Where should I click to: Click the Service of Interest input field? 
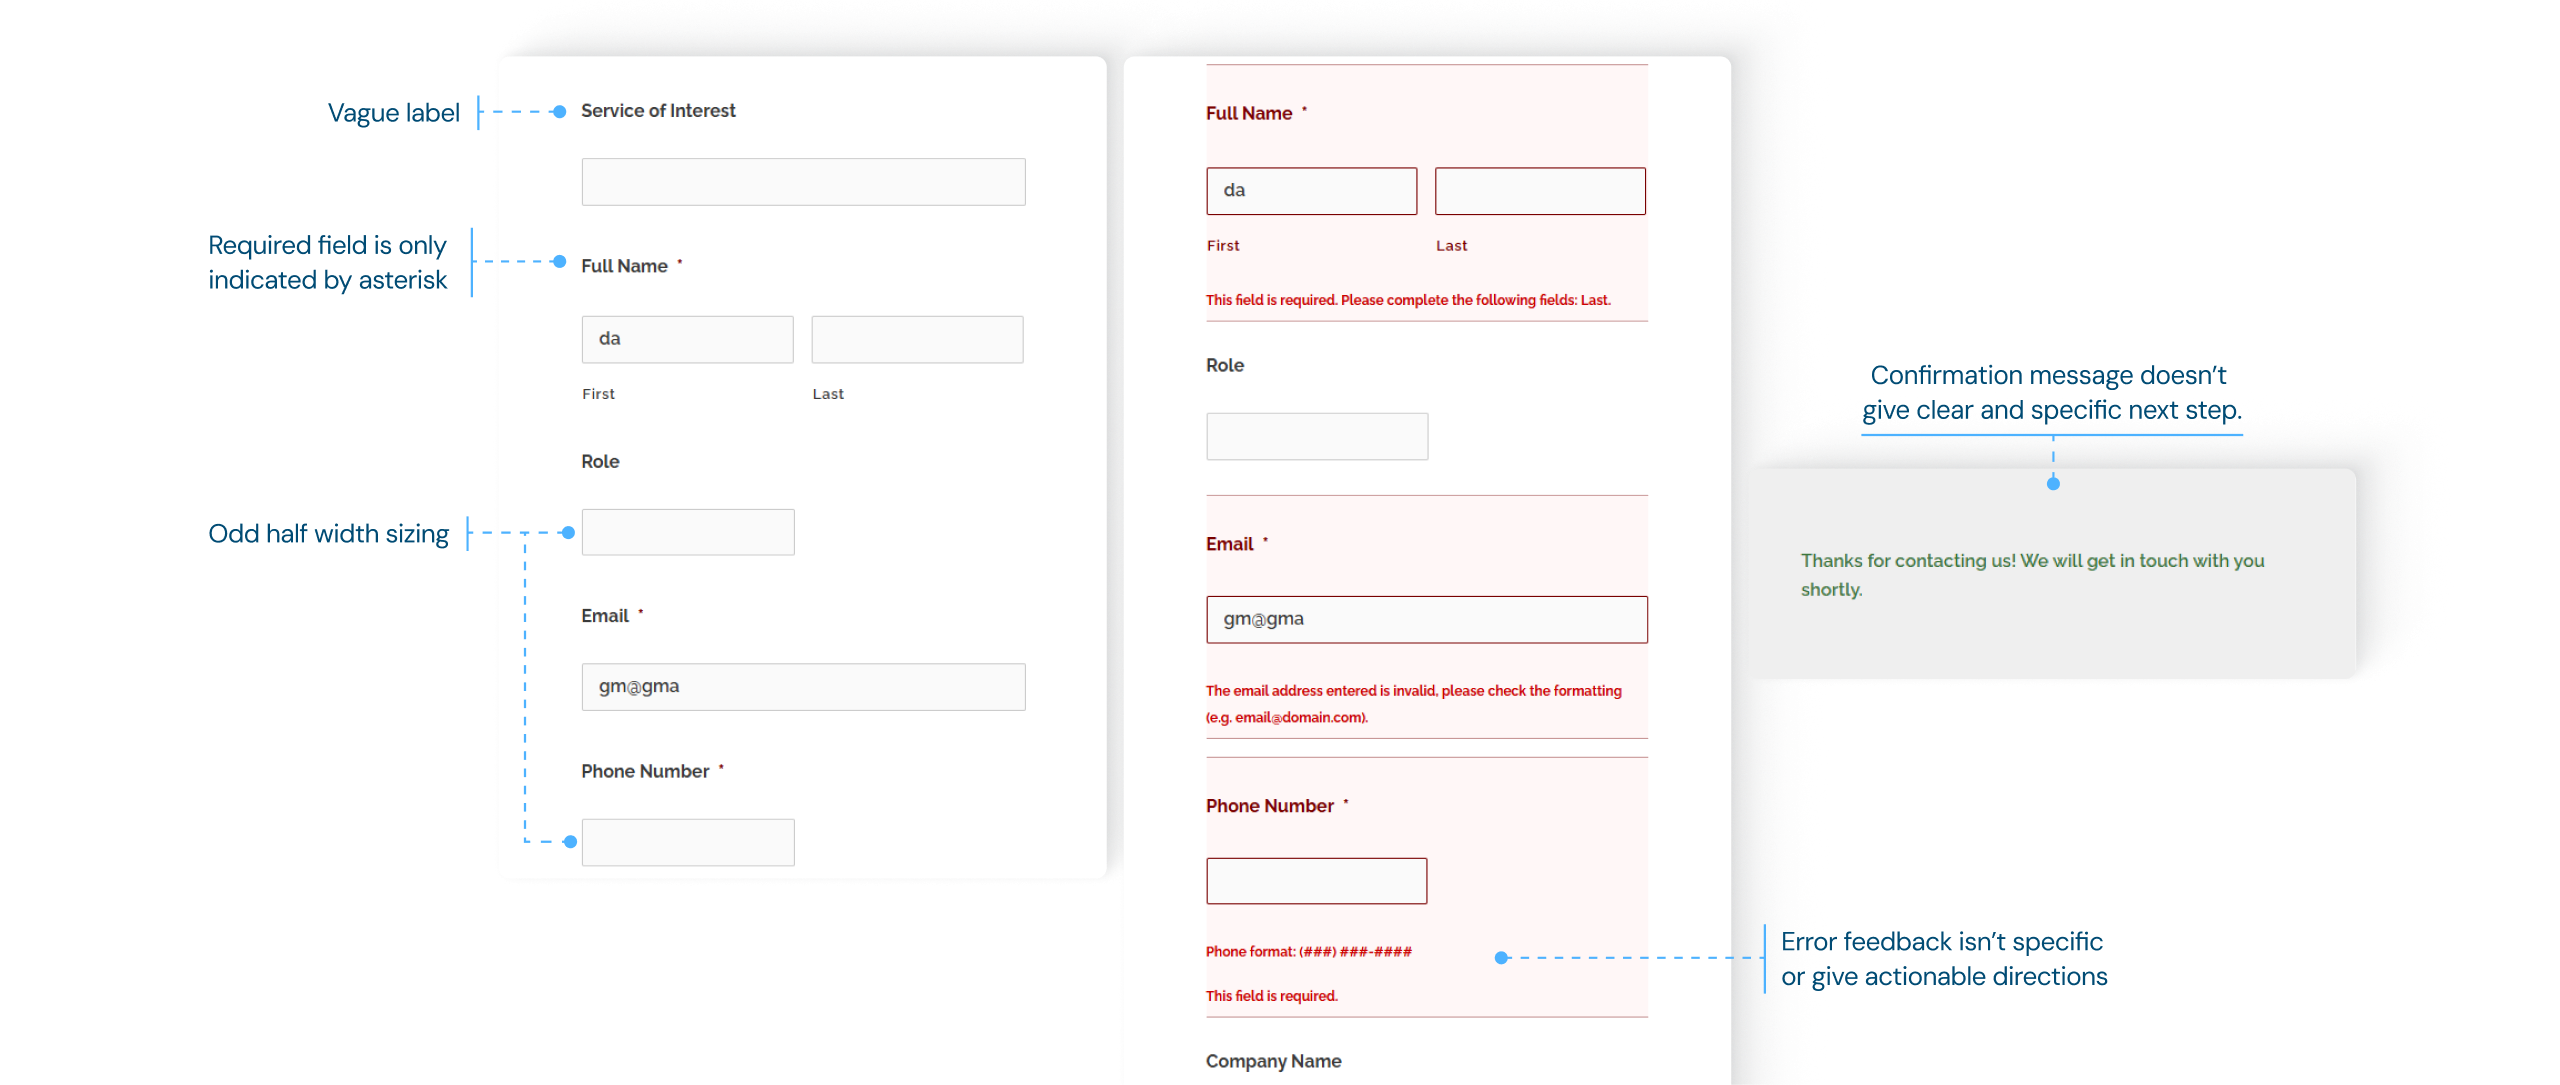[802, 181]
